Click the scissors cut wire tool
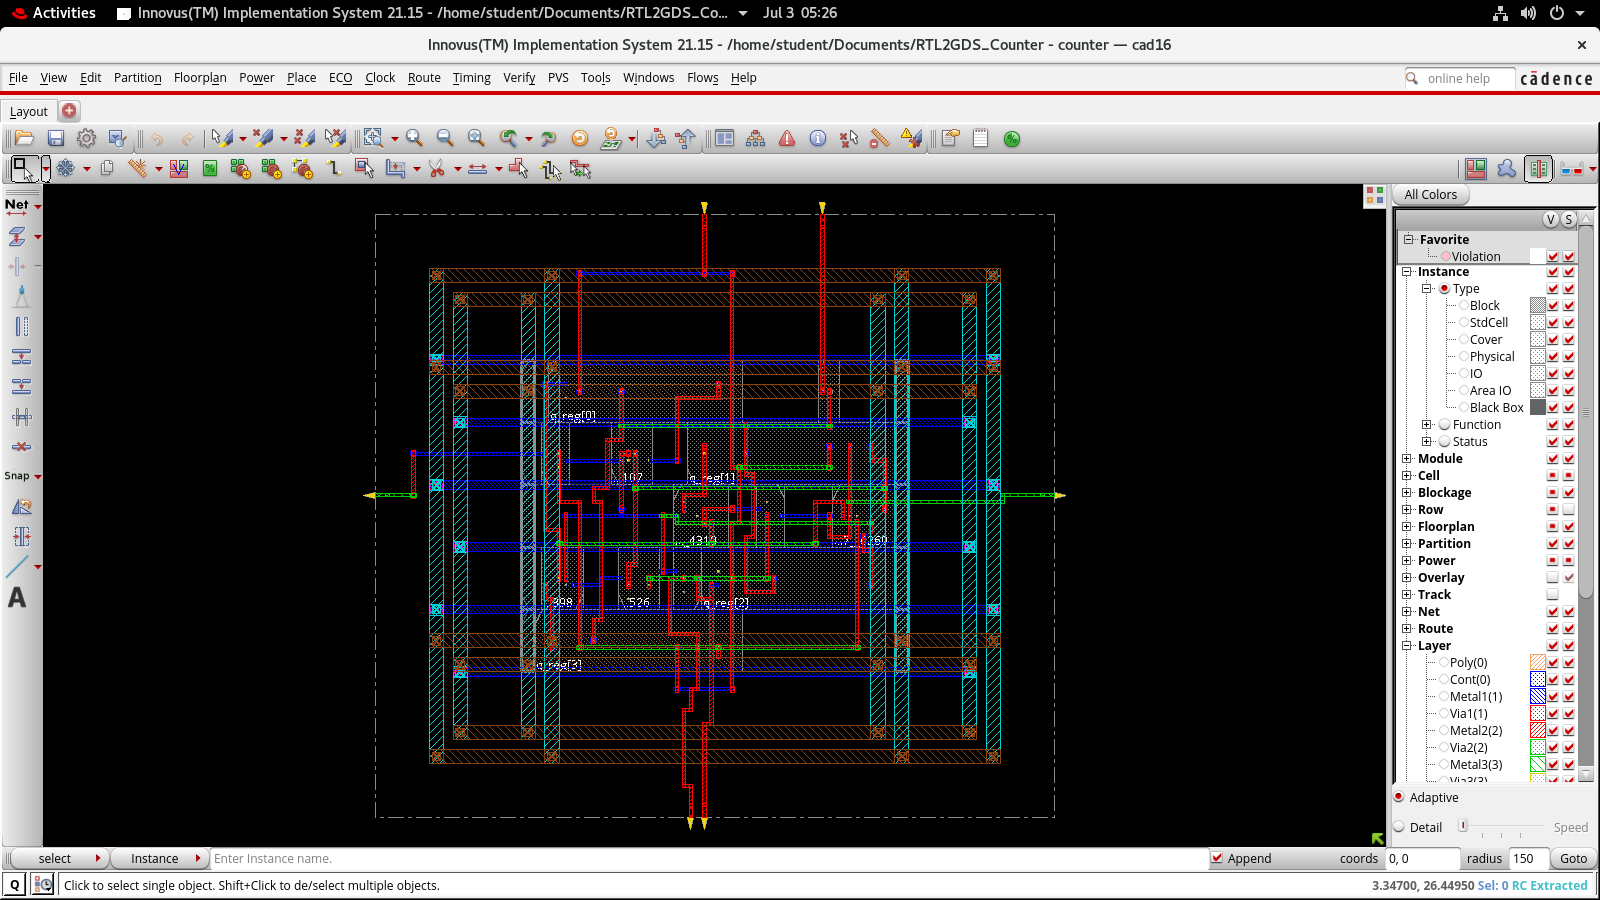 tap(436, 169)
